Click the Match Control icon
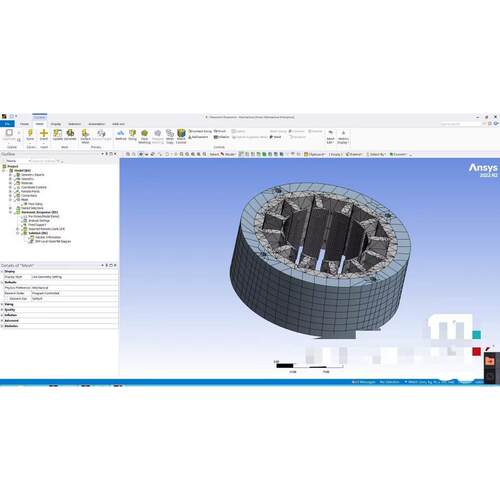This screenshot has height=500, width=500. click(181, 133)
